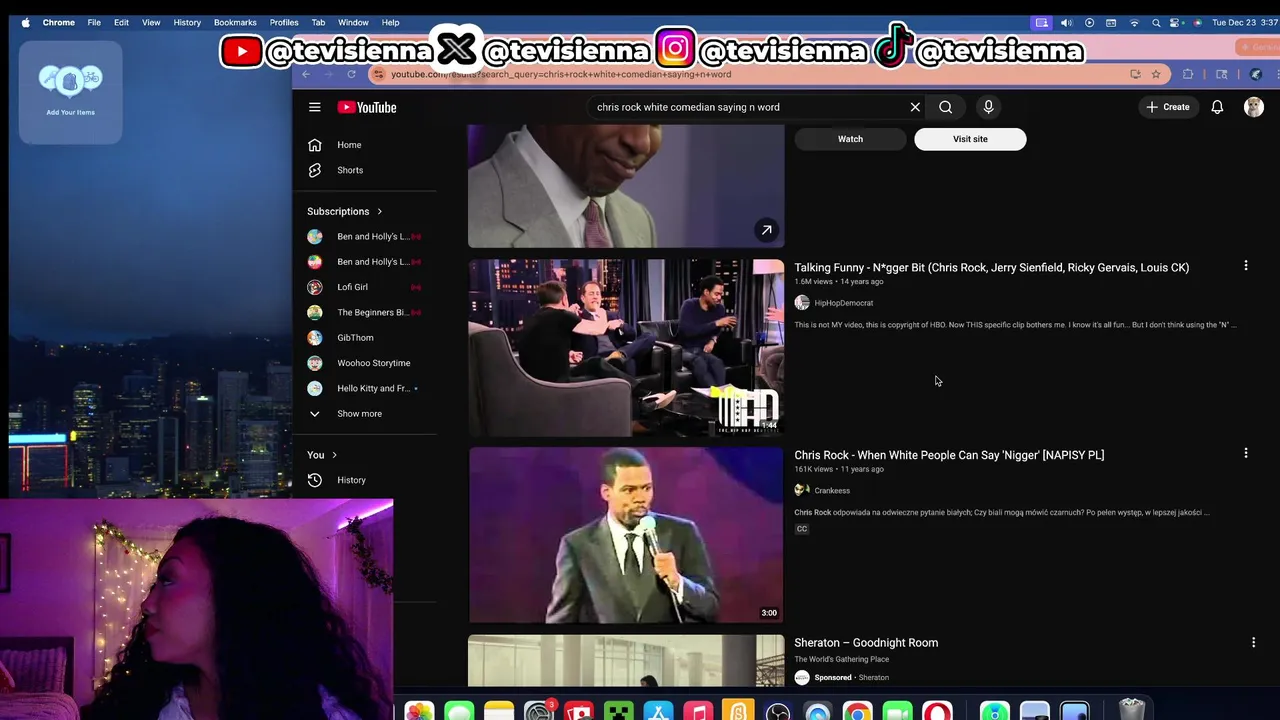Click the Crankeess channel avatar
Screen dimensions: 1280x720
click(802, 490)
